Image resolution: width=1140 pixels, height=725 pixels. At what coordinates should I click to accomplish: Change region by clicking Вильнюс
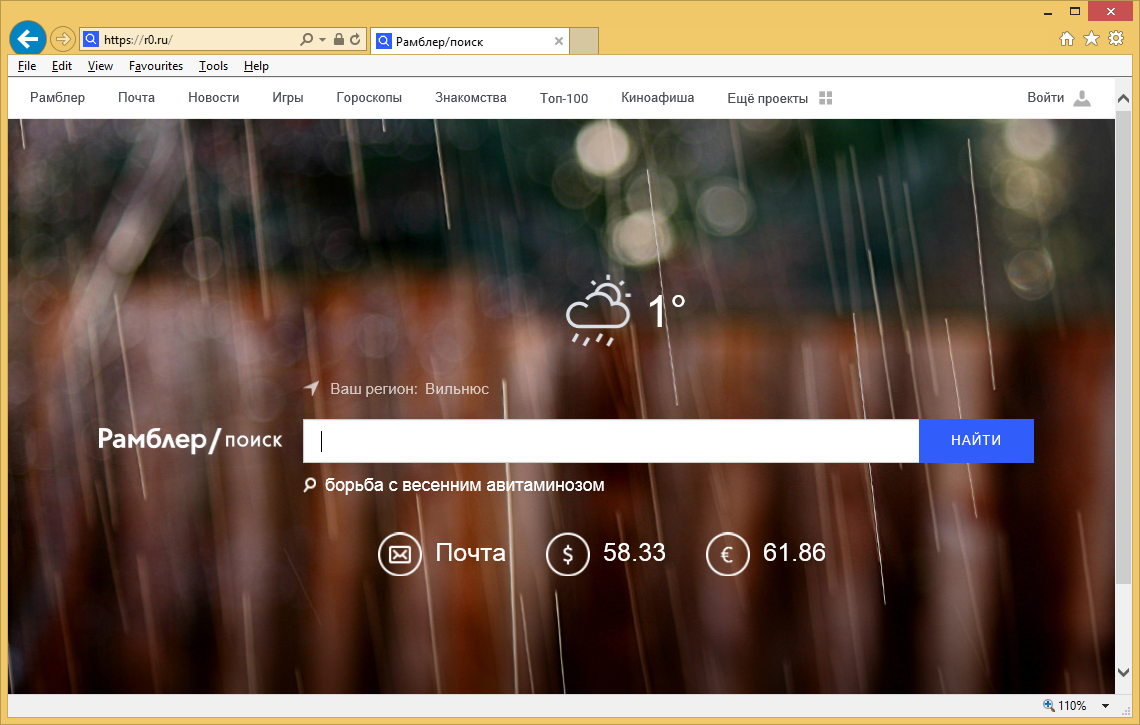click(x=457, y=389)
